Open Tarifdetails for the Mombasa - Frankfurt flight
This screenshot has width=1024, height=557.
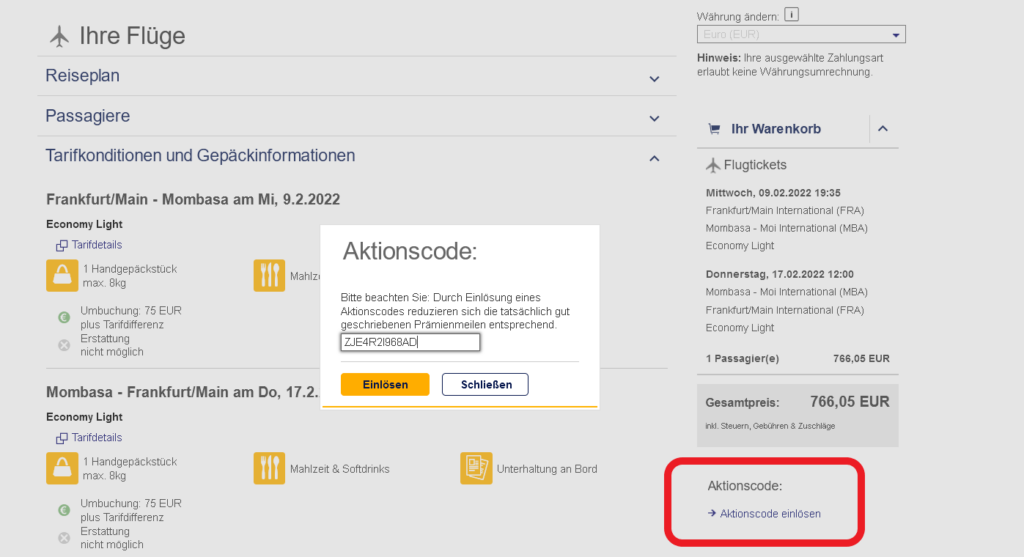tap(96, 438)
